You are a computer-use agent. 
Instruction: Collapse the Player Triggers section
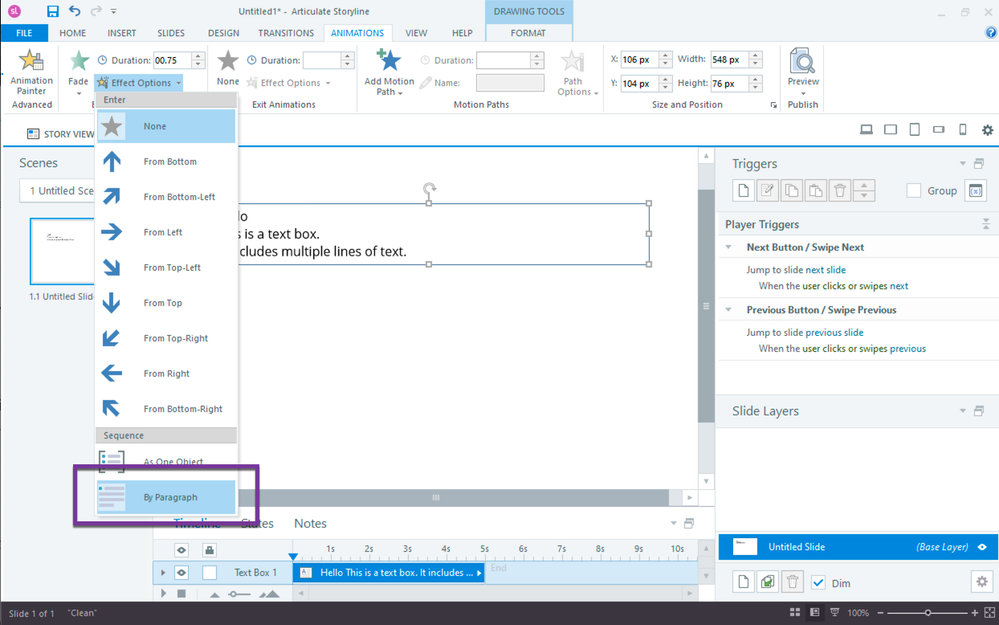(986, 224)
